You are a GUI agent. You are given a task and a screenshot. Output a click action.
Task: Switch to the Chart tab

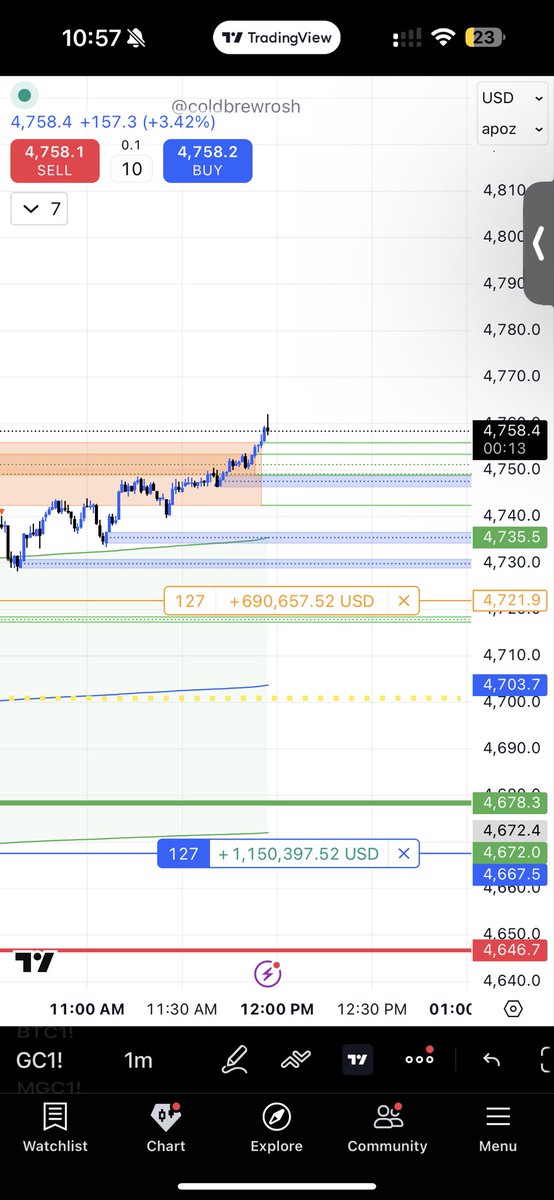tap(166, 1128)
